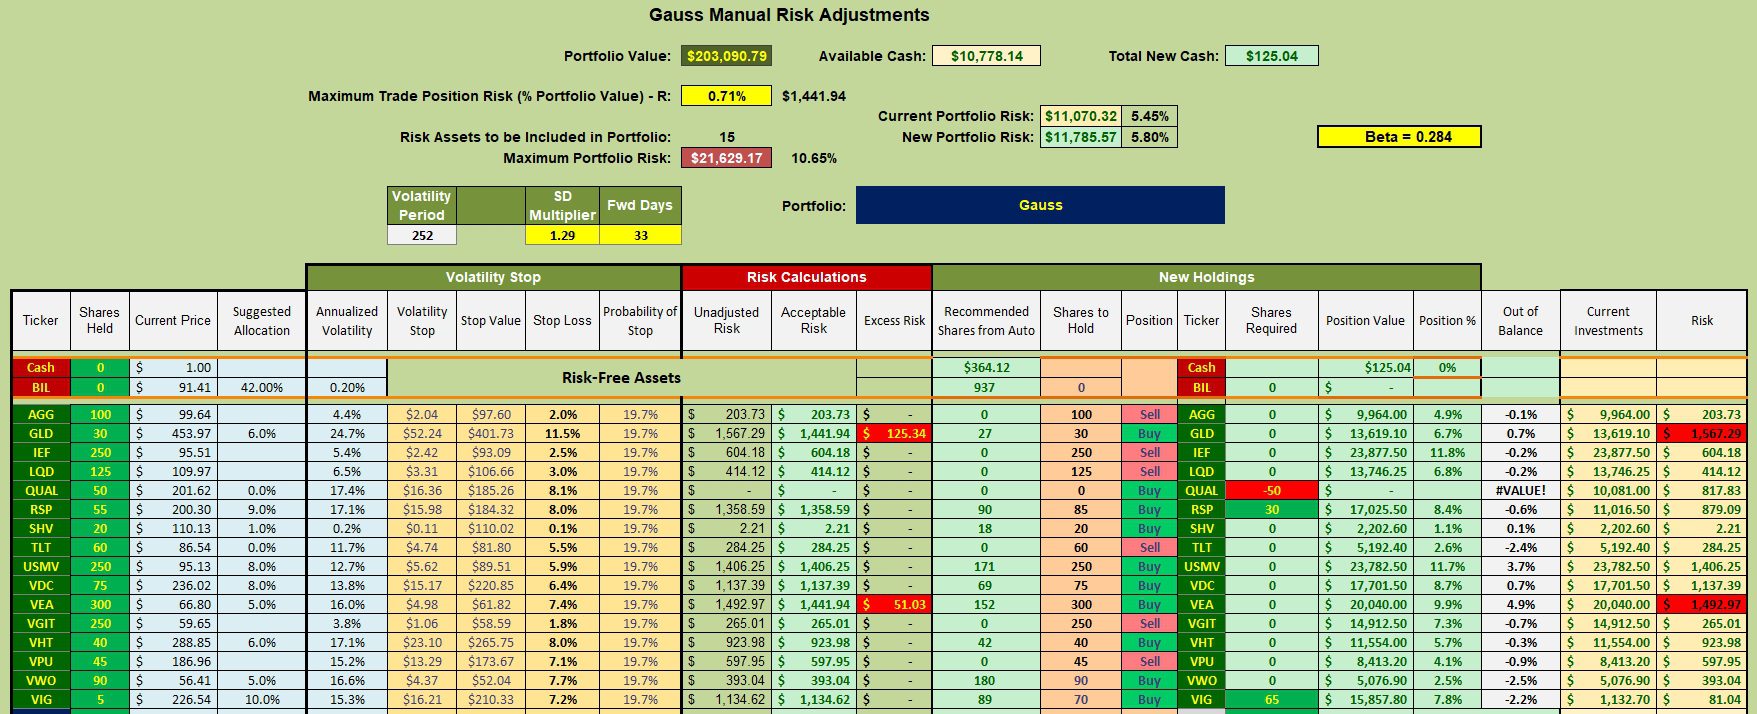Viewport: 1757px width, 714px height.
Task: Click the Buy position cell in USMV row
Action: pos(1149,566)
